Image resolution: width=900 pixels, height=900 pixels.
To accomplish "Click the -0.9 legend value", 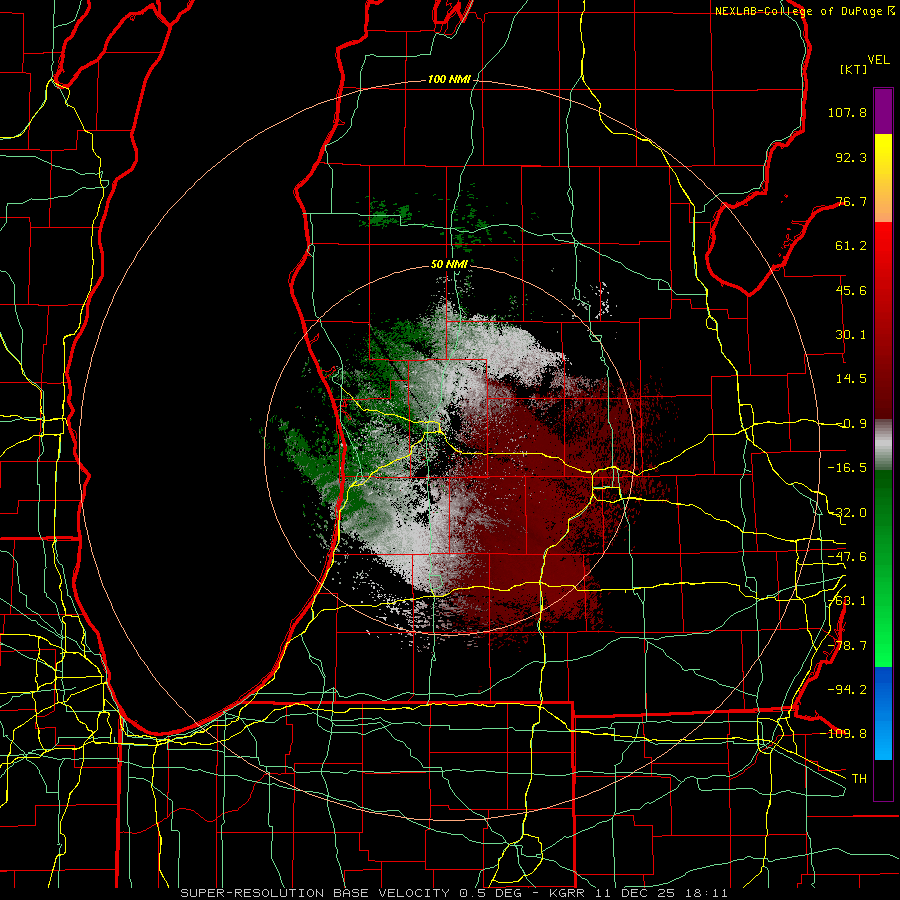I will coord(851,424).
